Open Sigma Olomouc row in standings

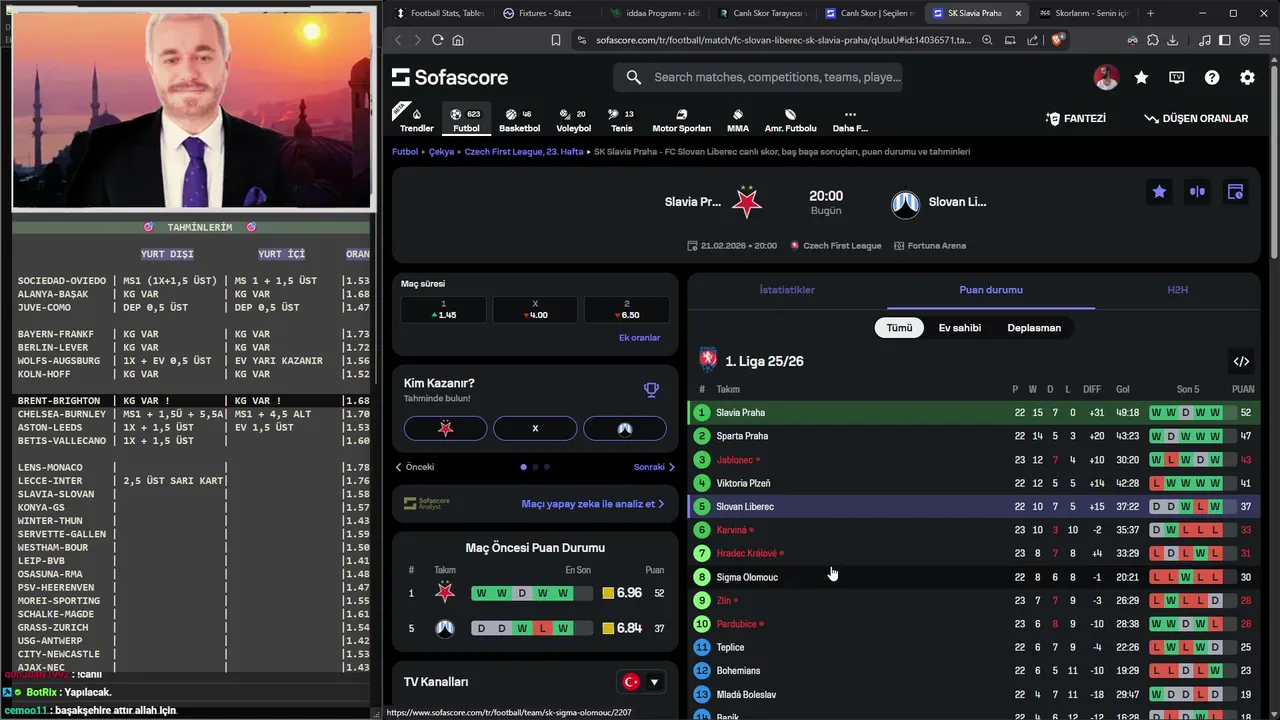pyautogui.click(x=973, y=577)
